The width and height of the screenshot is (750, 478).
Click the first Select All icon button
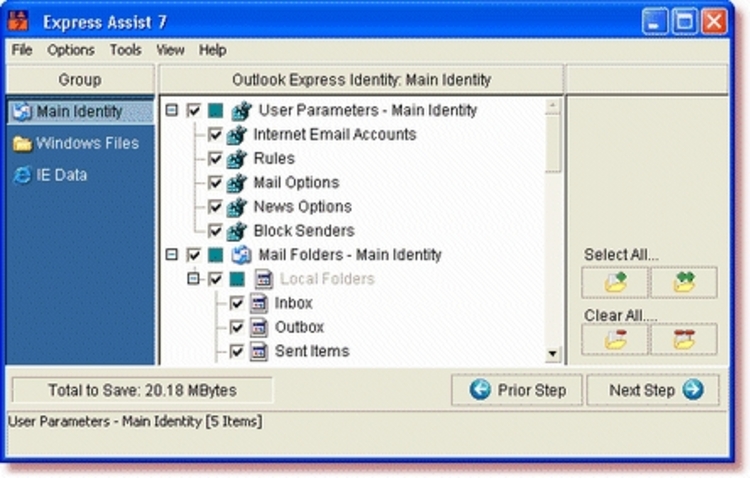coord(615,282)
